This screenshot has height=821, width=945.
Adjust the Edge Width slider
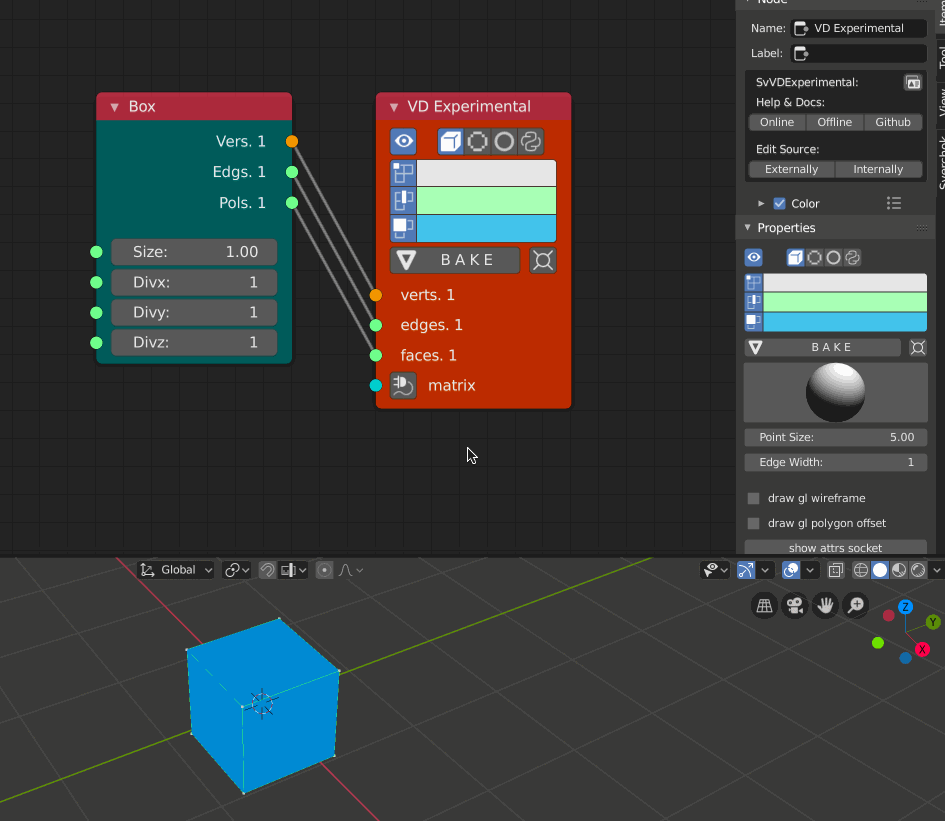835,462
